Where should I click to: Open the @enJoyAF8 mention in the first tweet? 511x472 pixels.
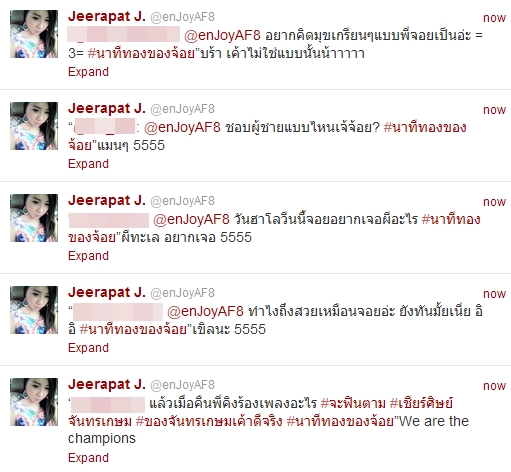pyautogui.click(x=222, y=35)
